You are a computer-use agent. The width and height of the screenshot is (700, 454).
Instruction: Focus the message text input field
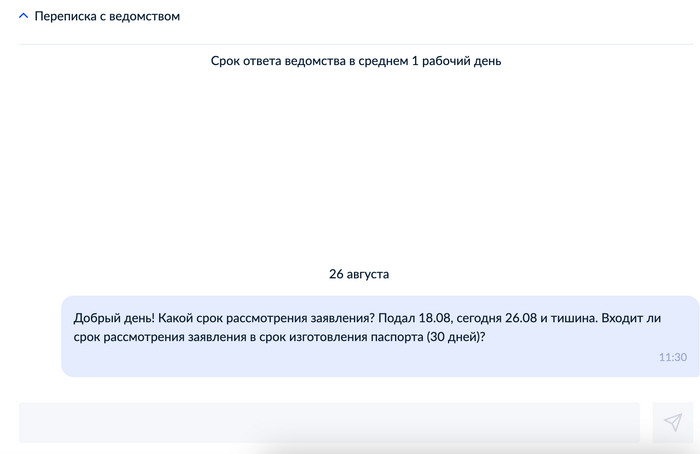click(329, 422)
